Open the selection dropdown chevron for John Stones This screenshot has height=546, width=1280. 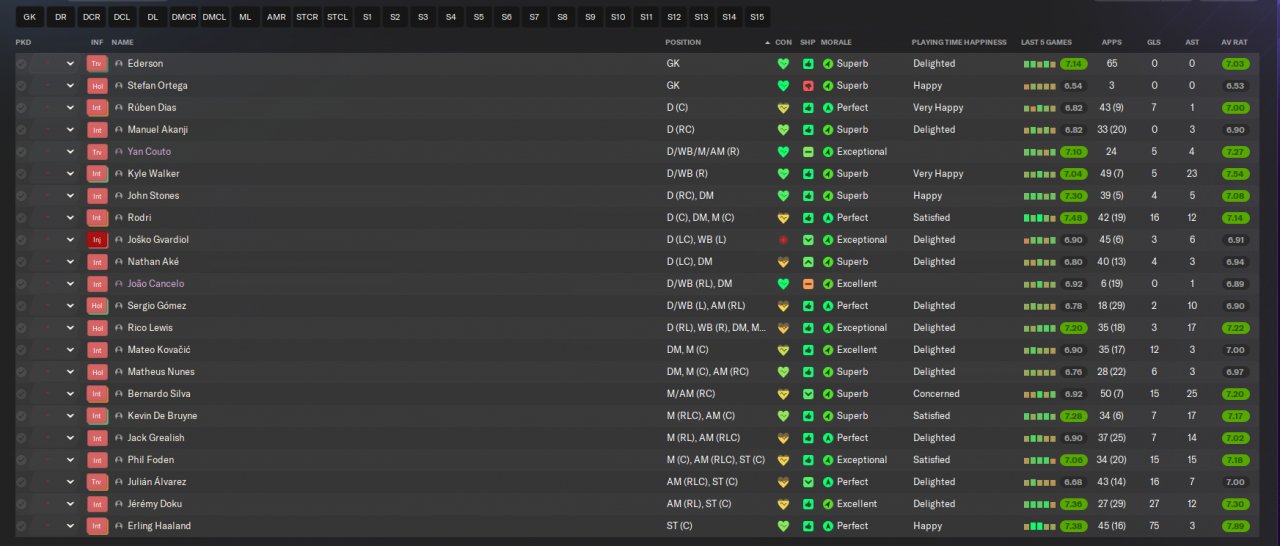click(70, 195)
